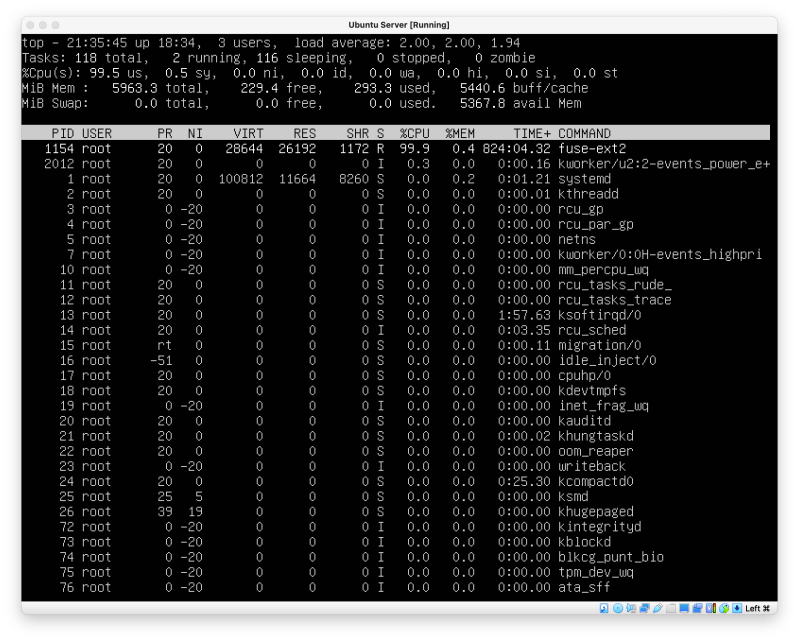Select the kthreadd process name
The width and height of the screenshot is (799, 641).
tap(588, 194)
